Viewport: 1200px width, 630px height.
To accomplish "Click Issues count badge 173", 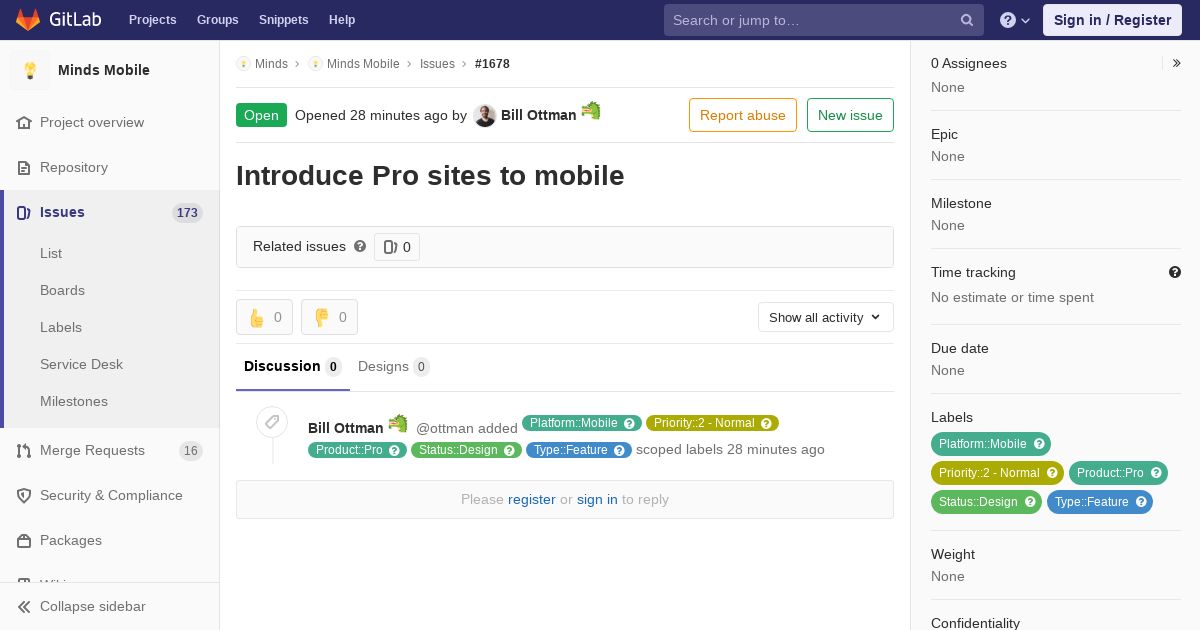I will click(187, 212).
